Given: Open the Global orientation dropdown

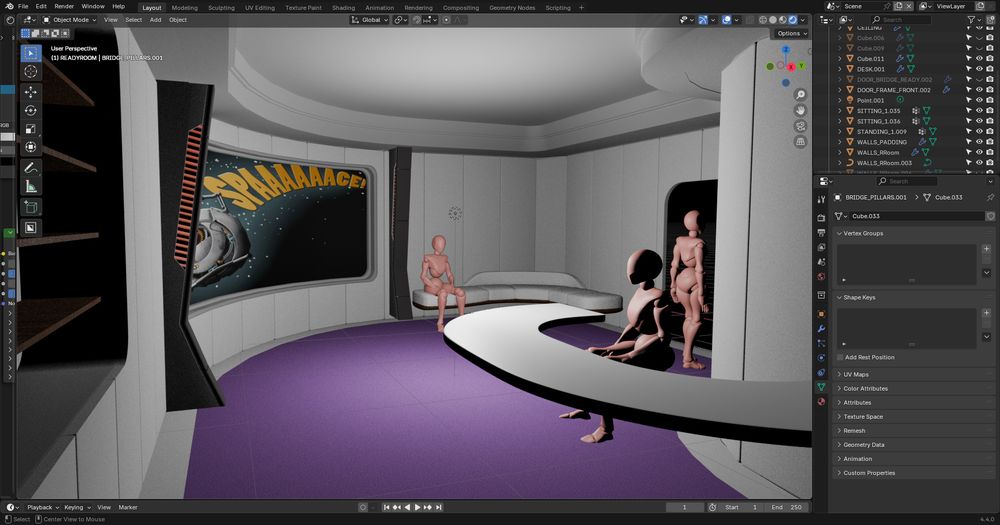Looking at the screenshot, I should tap(370, 20).
